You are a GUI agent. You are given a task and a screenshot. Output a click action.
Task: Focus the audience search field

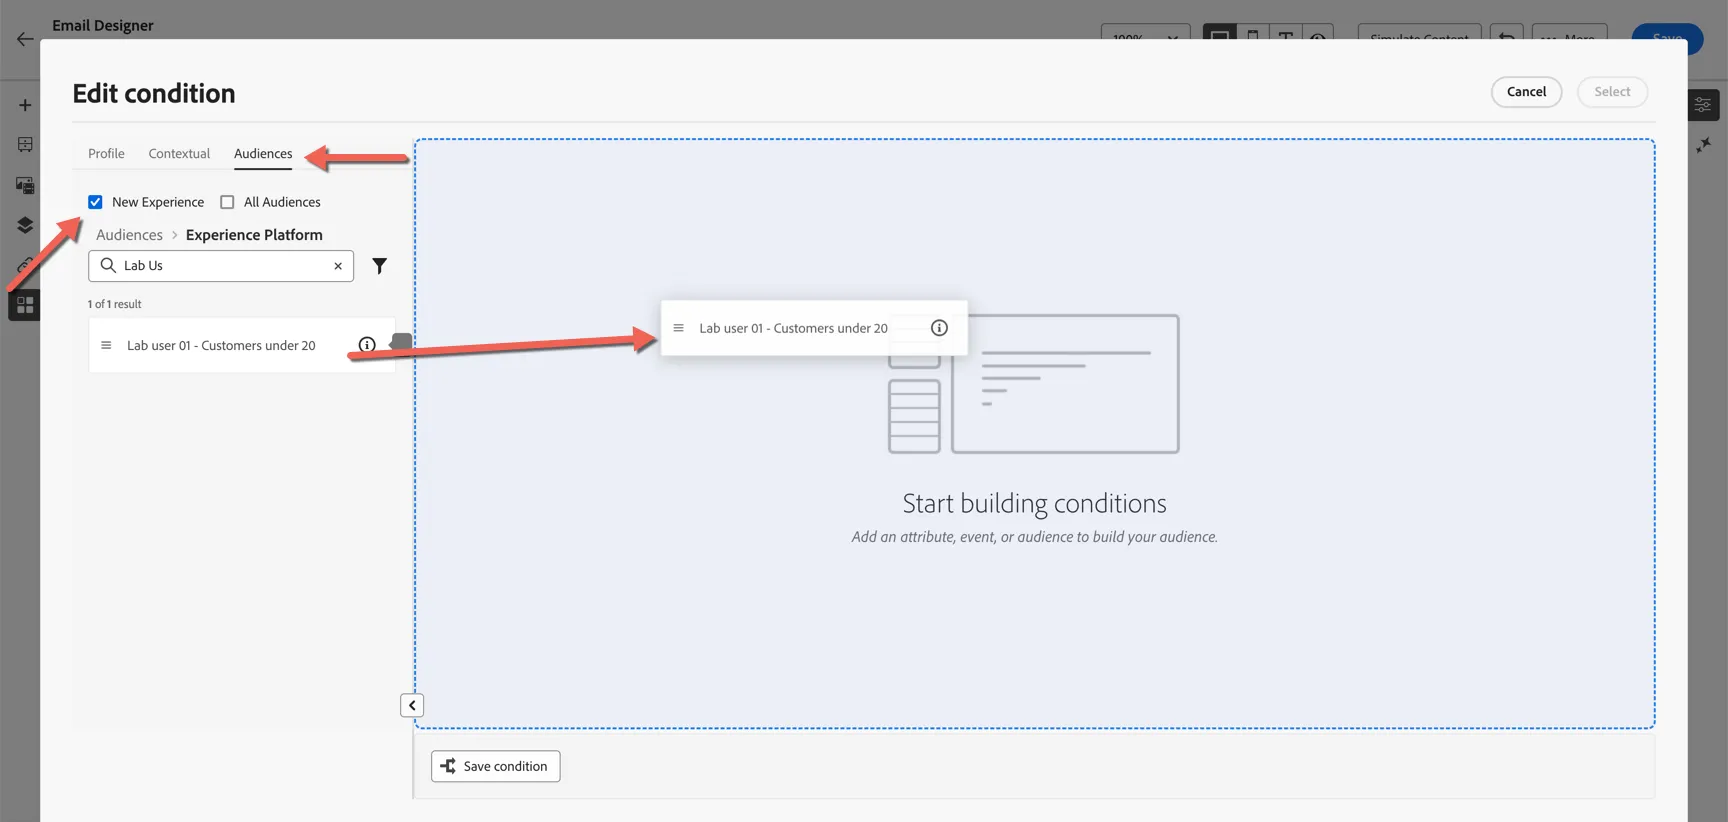click(221, 266)
